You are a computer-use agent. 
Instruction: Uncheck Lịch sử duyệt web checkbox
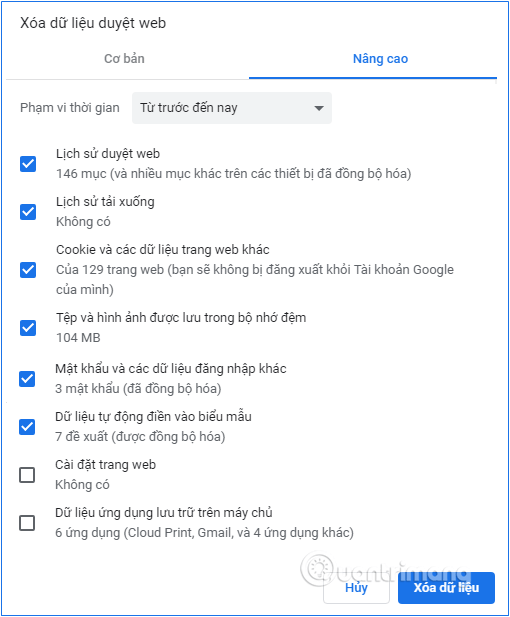tap(28, 164)
